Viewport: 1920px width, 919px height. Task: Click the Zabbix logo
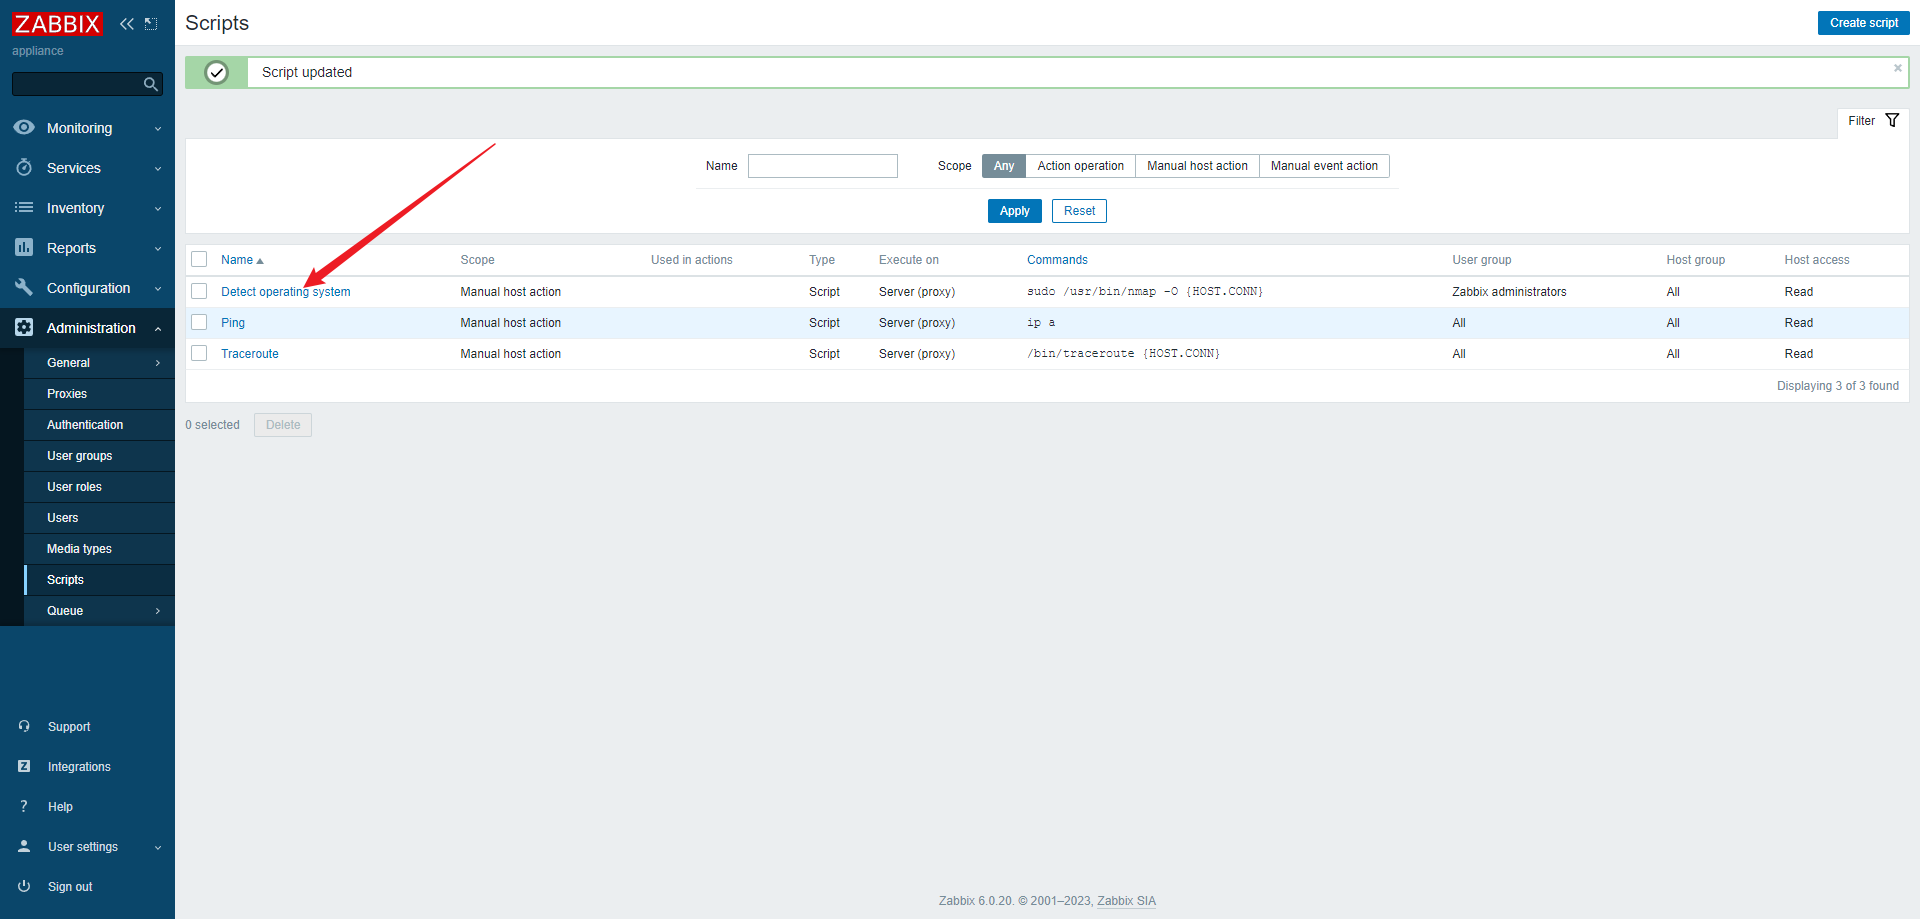click(57, 23)
